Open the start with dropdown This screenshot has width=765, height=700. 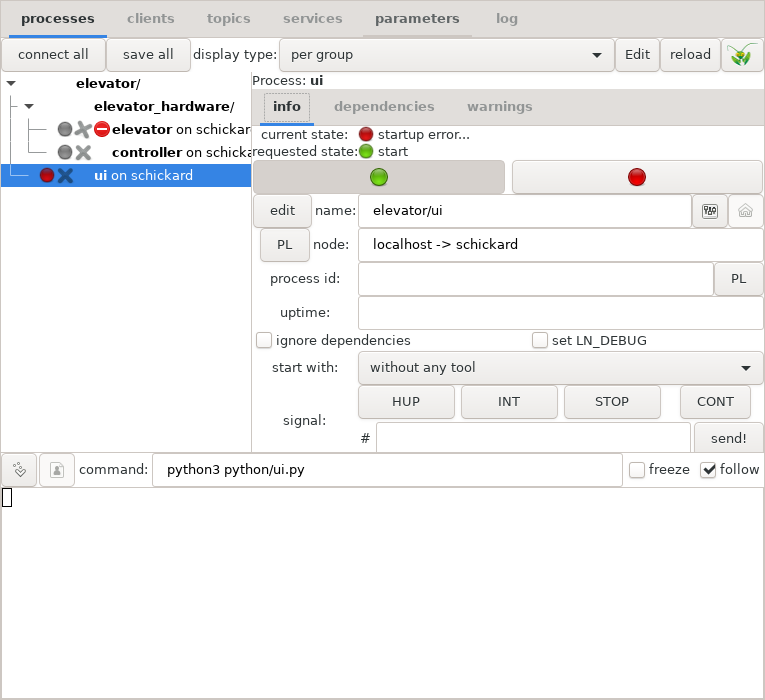coord(561,368)
